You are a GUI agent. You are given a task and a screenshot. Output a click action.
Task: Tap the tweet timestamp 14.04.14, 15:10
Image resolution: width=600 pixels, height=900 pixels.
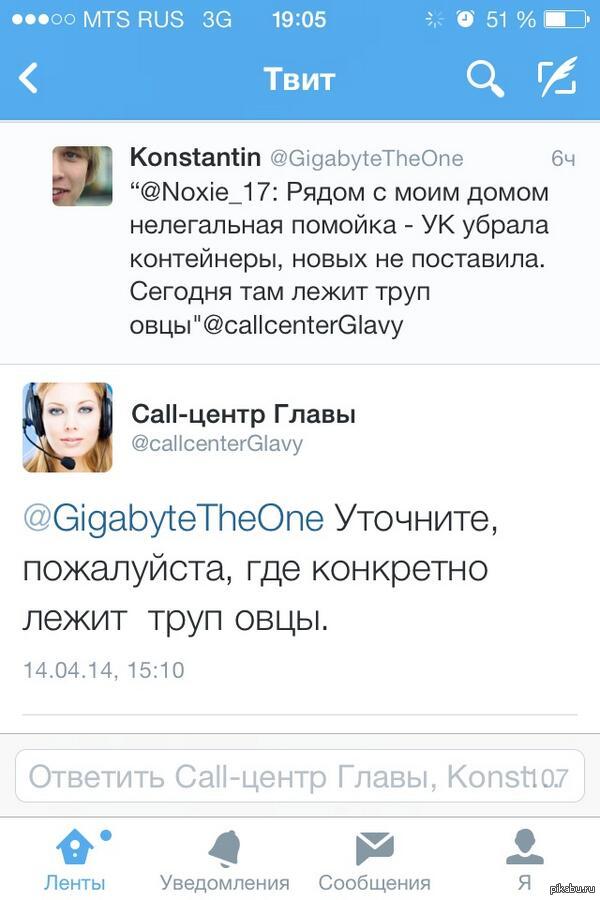104,670
